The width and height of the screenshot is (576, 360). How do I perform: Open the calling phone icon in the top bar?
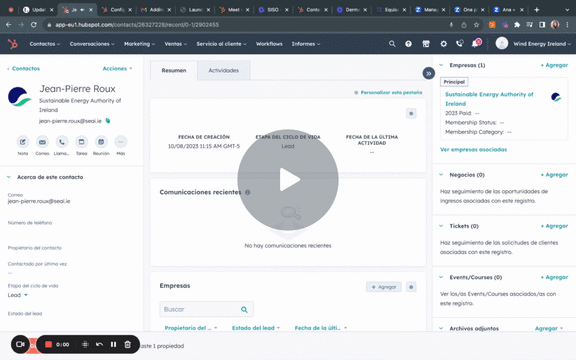[x=460, y=43]
